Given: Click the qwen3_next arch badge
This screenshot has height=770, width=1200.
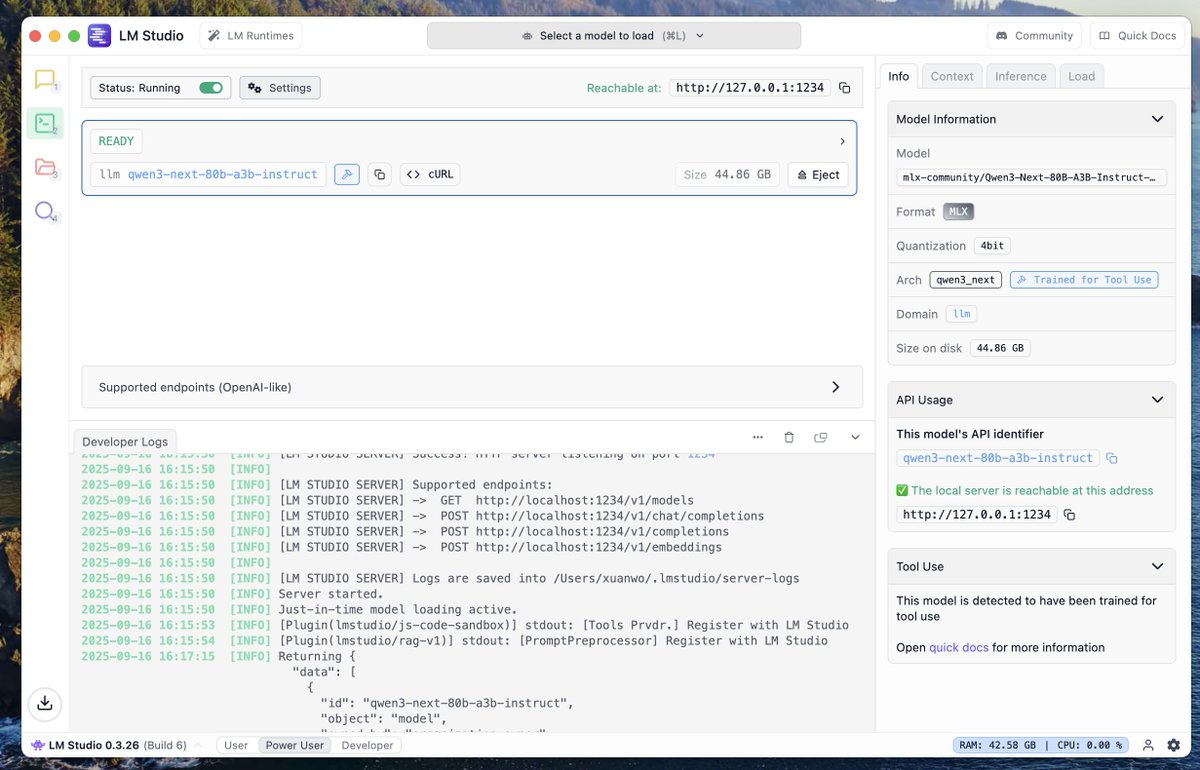Looking at the screenshot, I should [965, 280].
